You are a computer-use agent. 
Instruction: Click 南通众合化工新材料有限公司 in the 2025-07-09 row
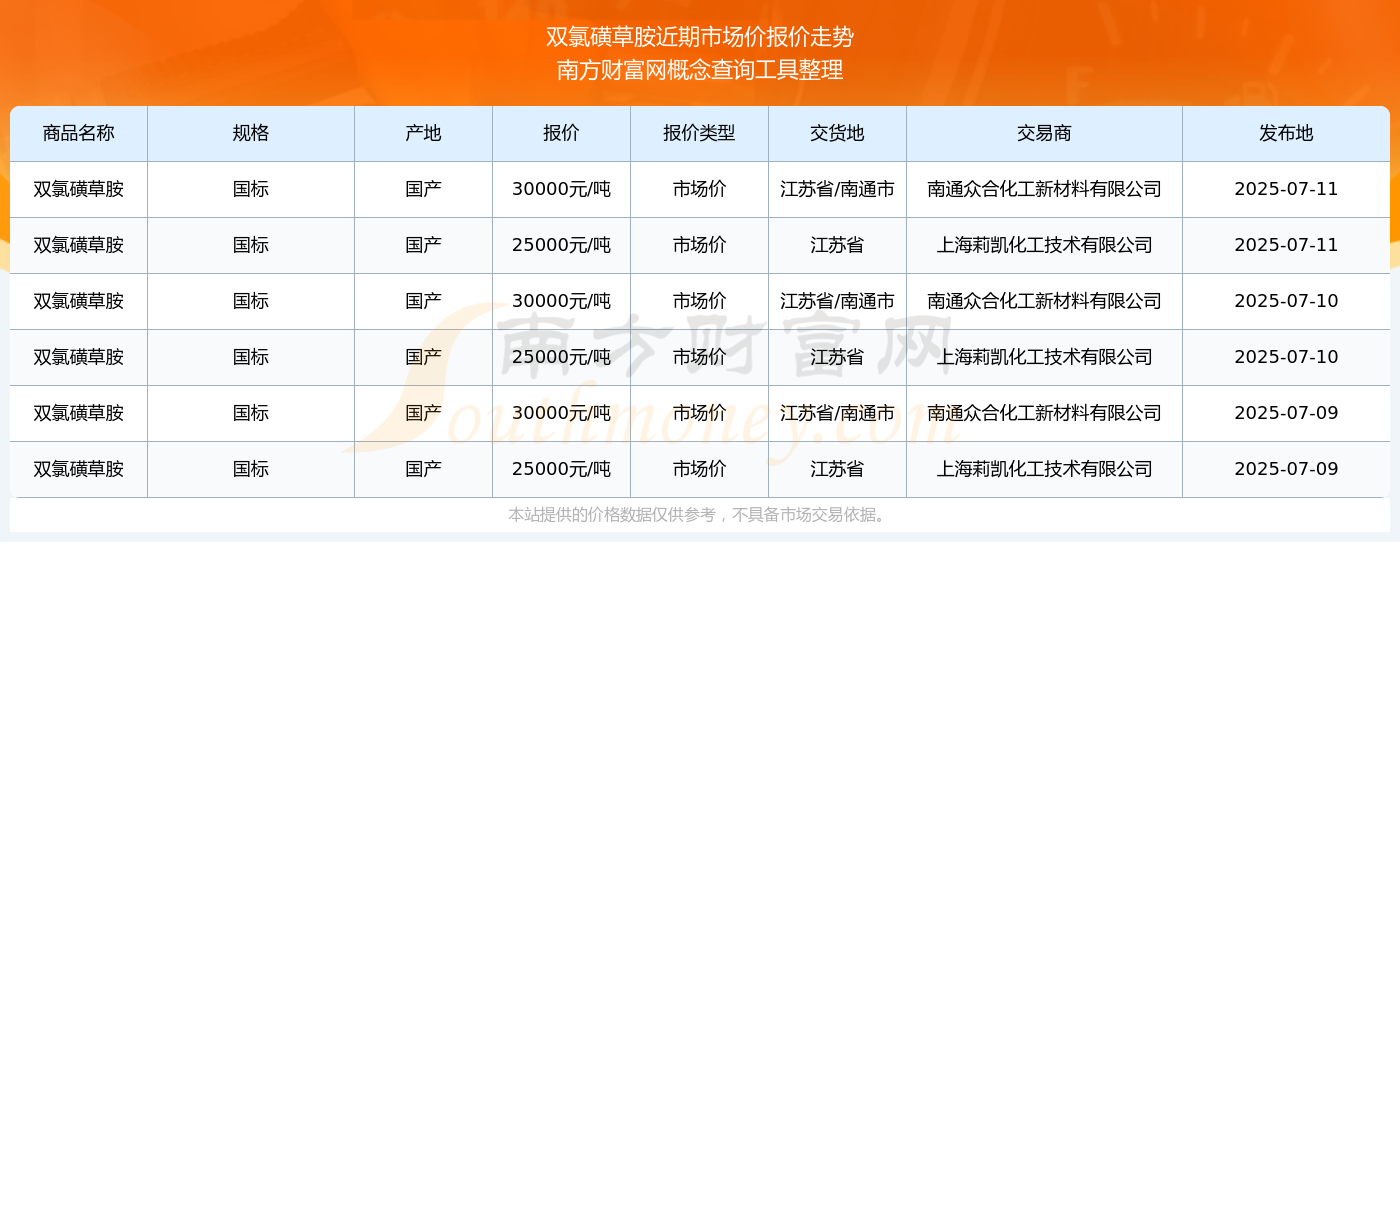(x=1044, y=413)
